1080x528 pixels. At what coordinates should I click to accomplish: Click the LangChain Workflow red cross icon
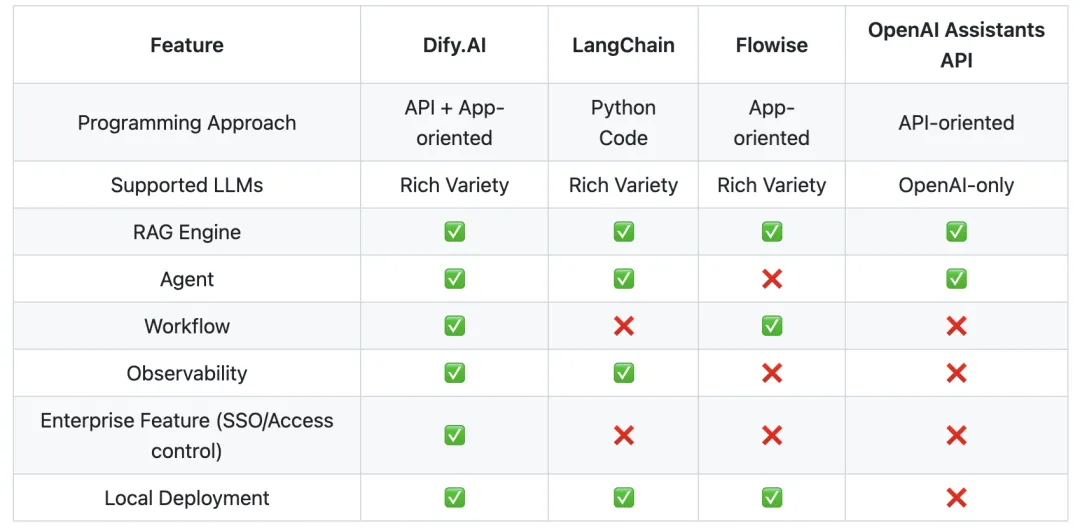(623, 326)
